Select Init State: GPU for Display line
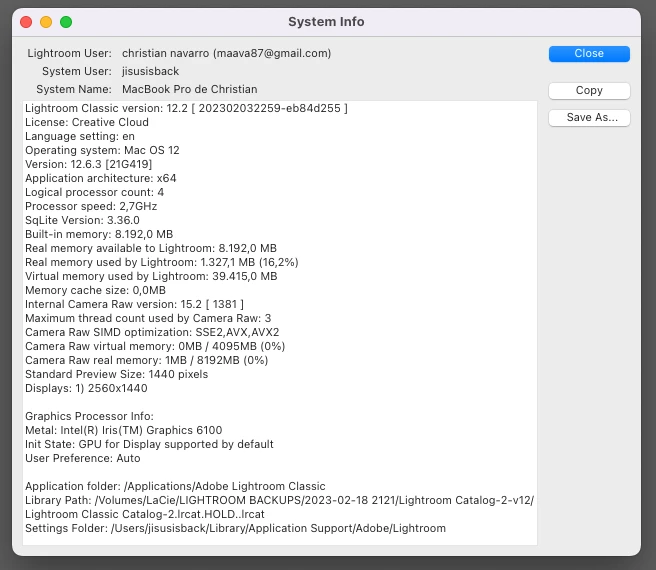 149,444
